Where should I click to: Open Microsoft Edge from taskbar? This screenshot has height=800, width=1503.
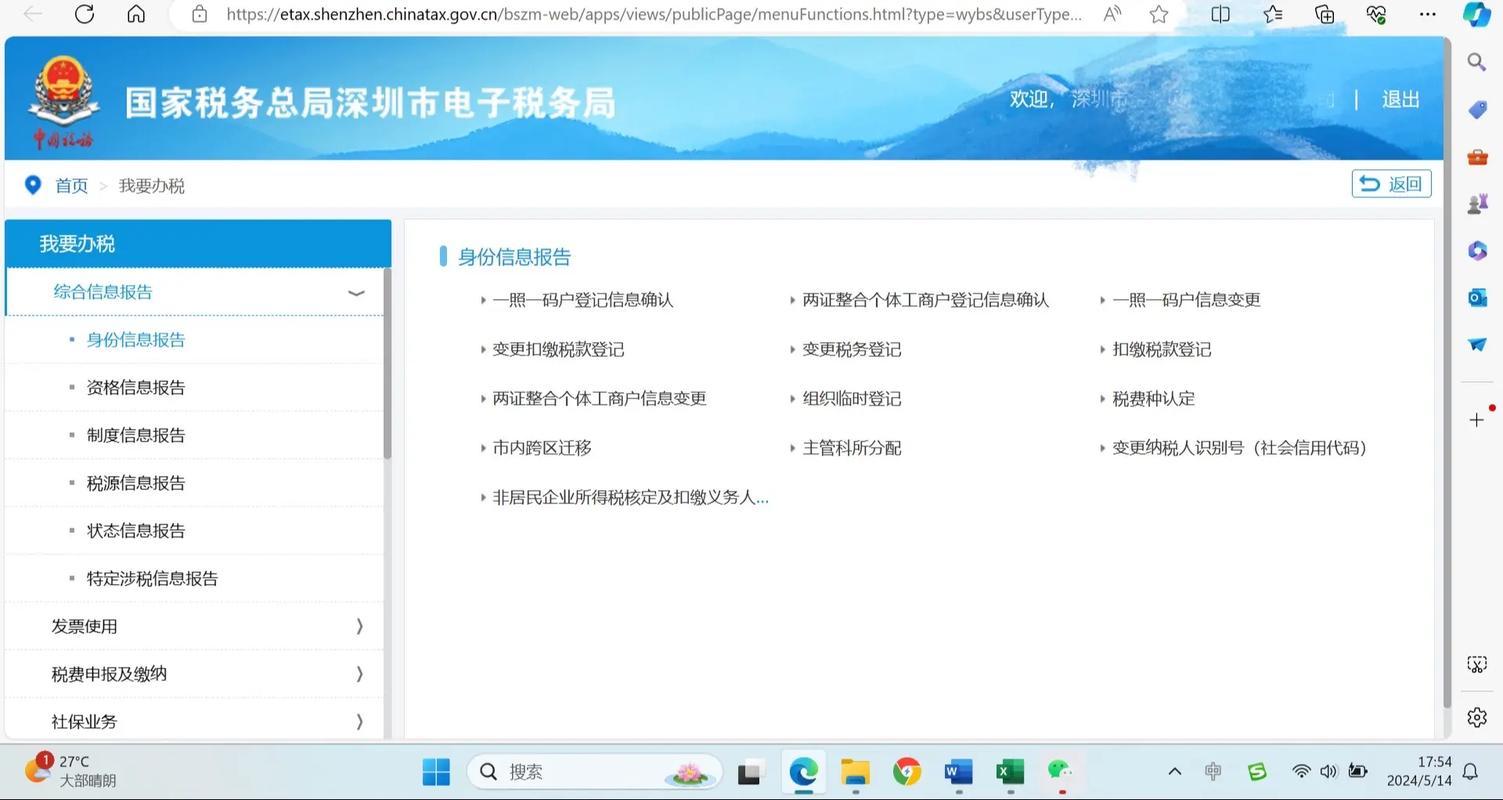tap(803, 772)
